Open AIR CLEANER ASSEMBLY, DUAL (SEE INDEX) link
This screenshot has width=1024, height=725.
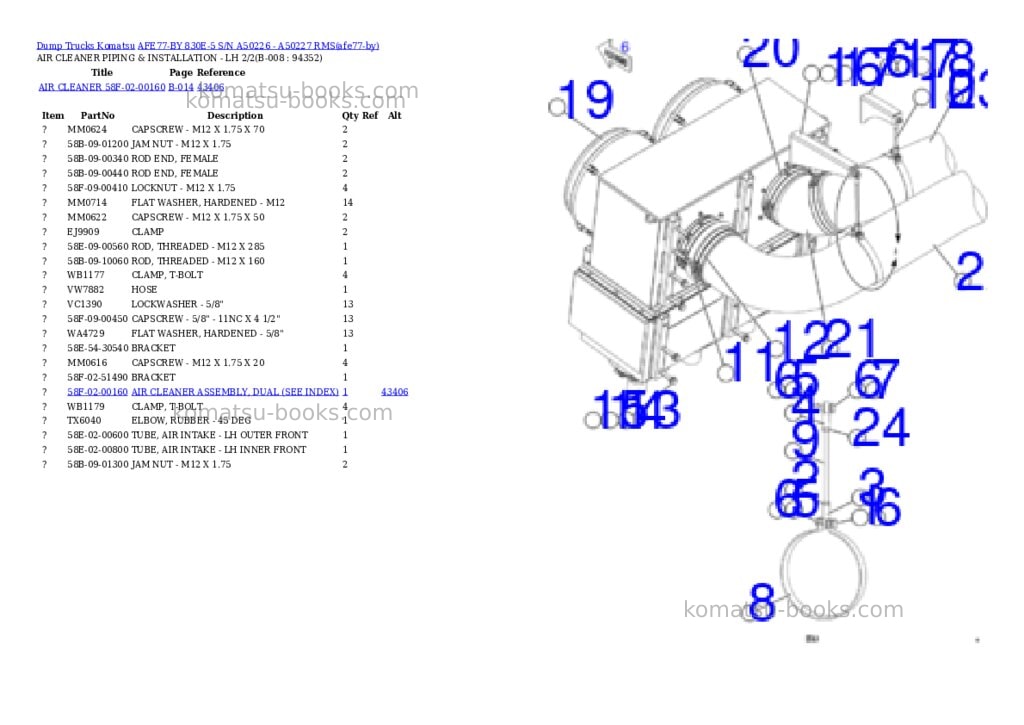(235, 392)
